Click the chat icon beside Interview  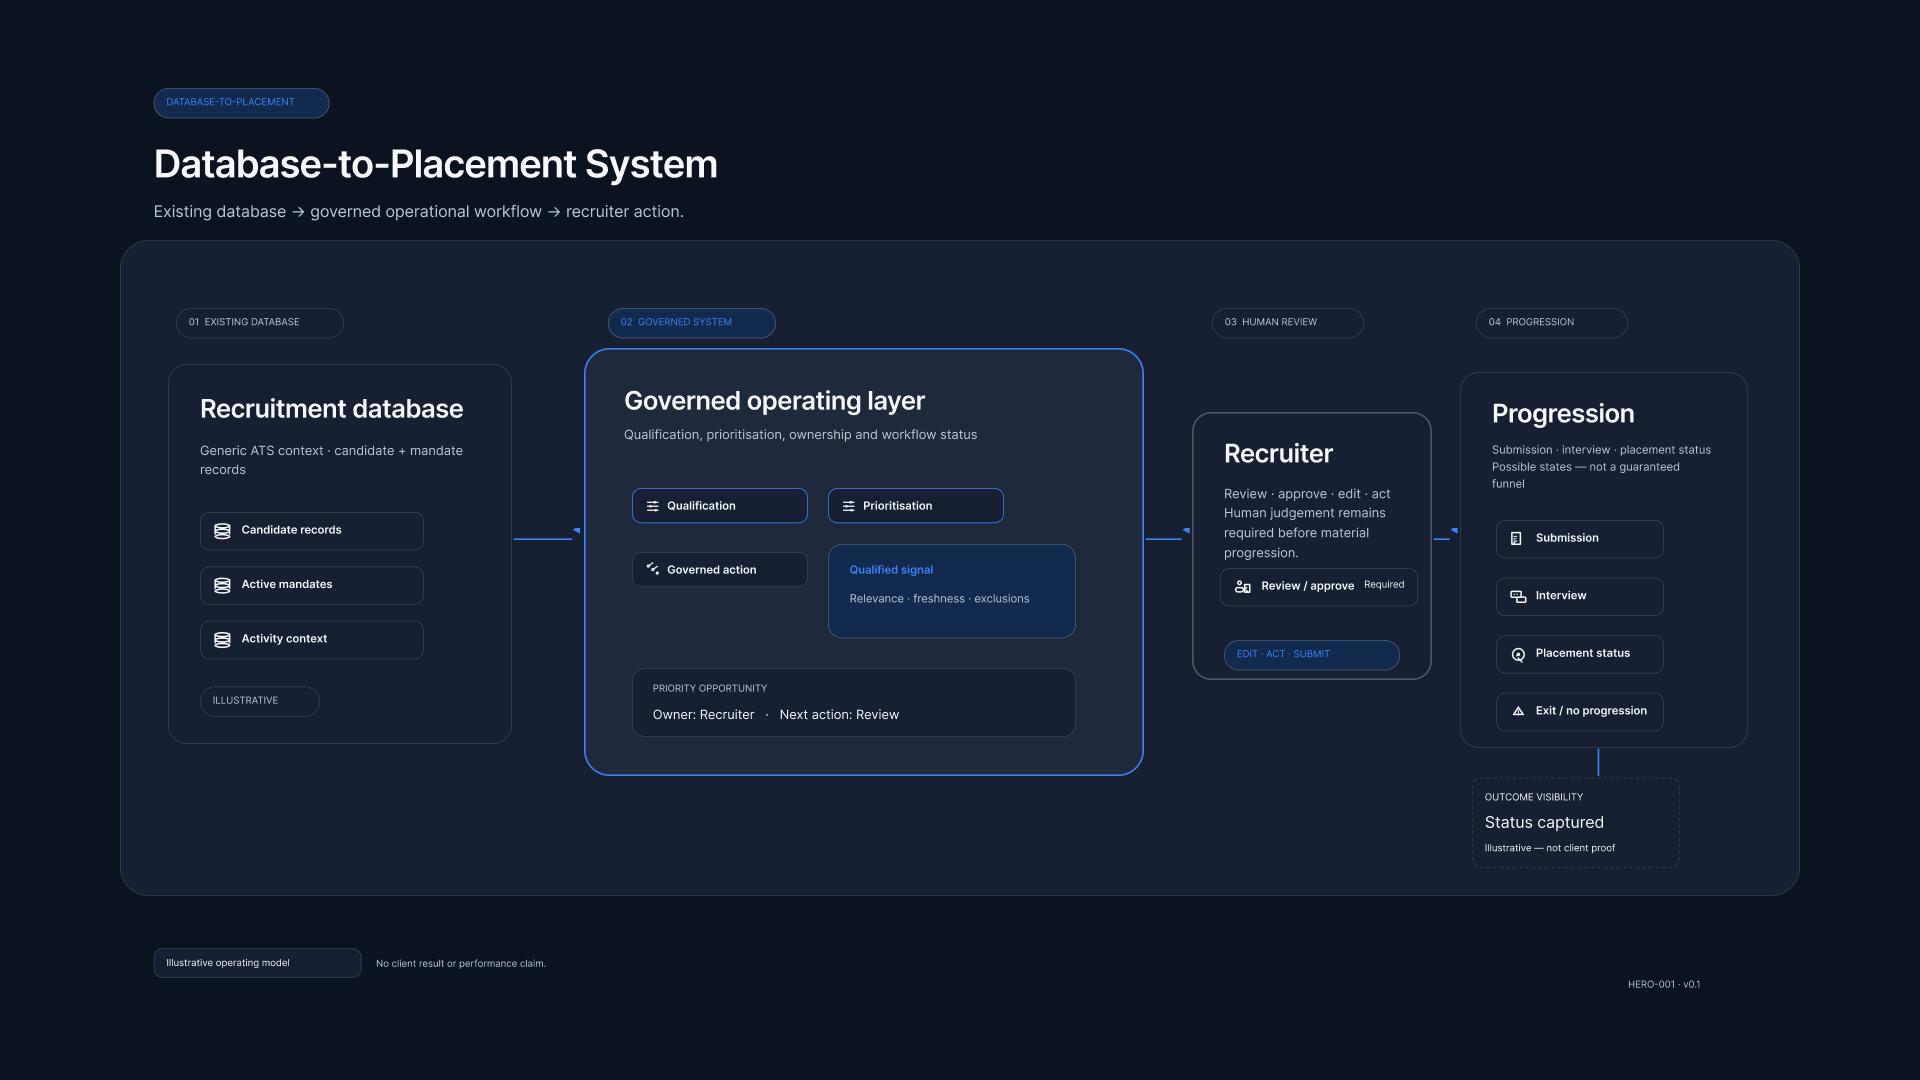point(1517,596)
